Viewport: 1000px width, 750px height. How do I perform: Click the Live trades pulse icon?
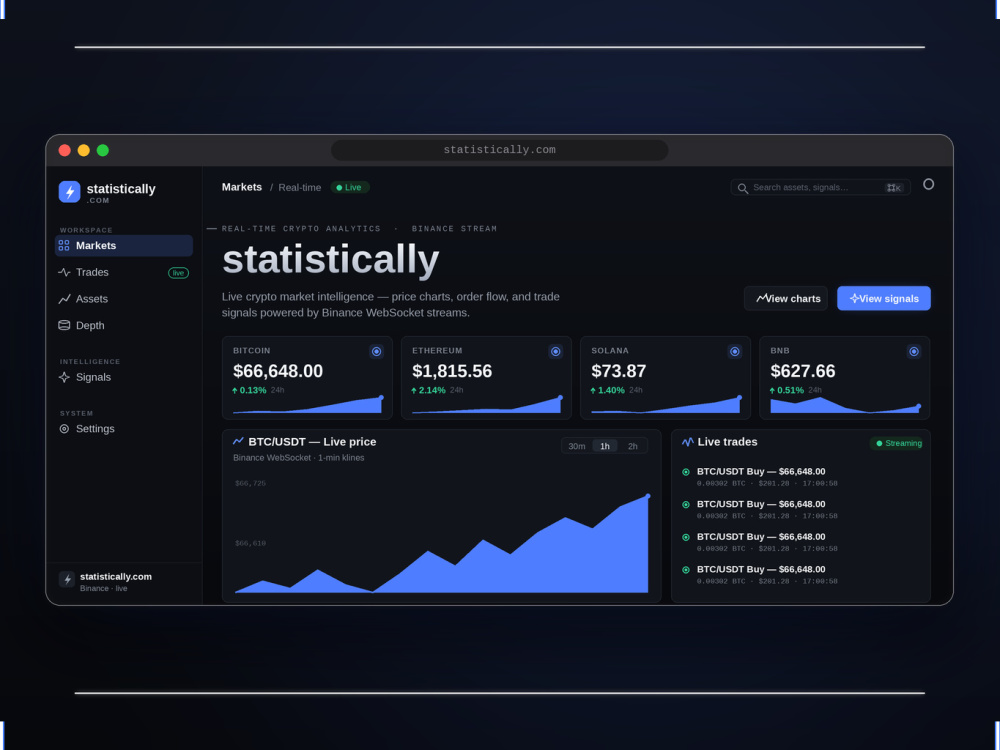688,442
